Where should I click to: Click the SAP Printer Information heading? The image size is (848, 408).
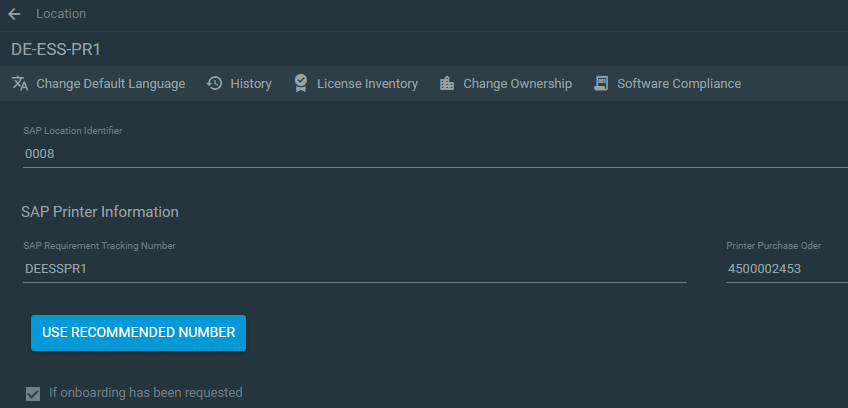(x=100, y=212)
